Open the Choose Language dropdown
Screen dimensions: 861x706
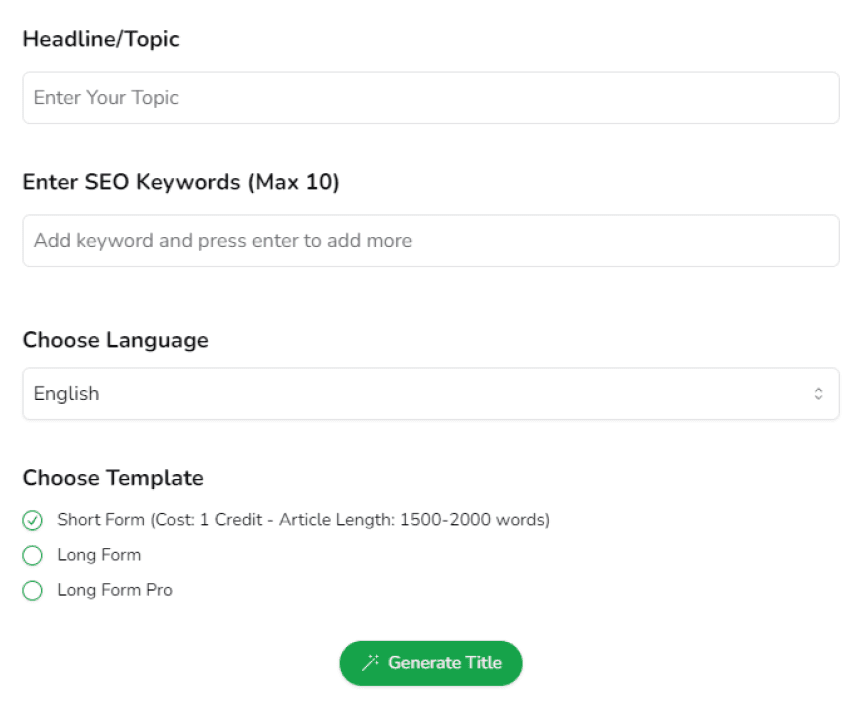[430, 394]
